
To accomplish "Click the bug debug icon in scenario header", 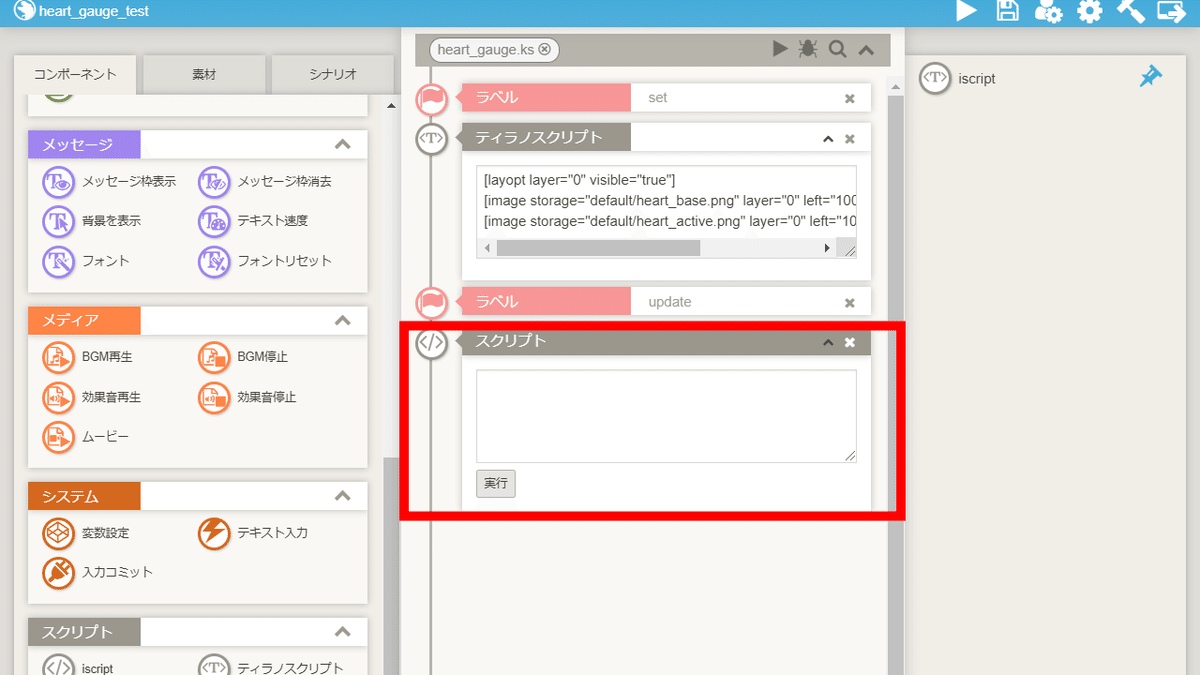I will pyautogui.click(x=808, y=49).
